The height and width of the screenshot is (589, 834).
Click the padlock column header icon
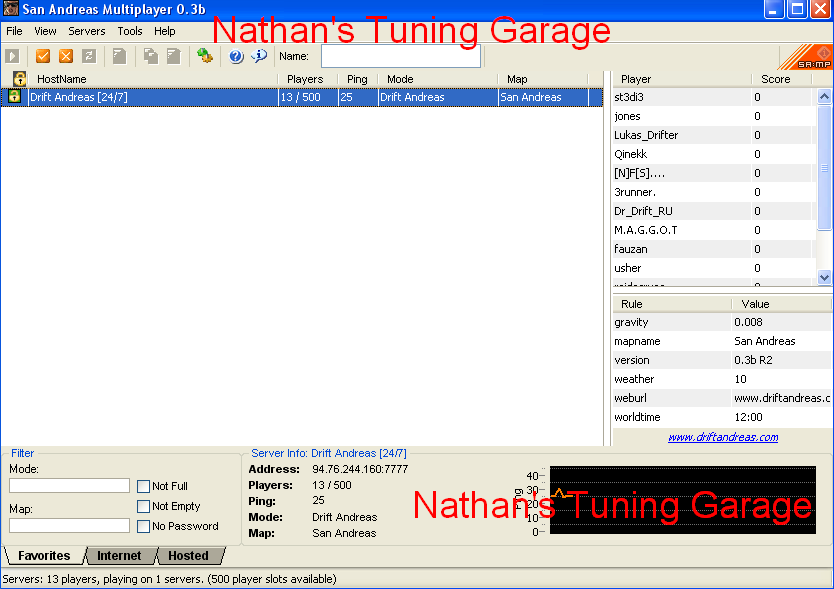[20, 79]
